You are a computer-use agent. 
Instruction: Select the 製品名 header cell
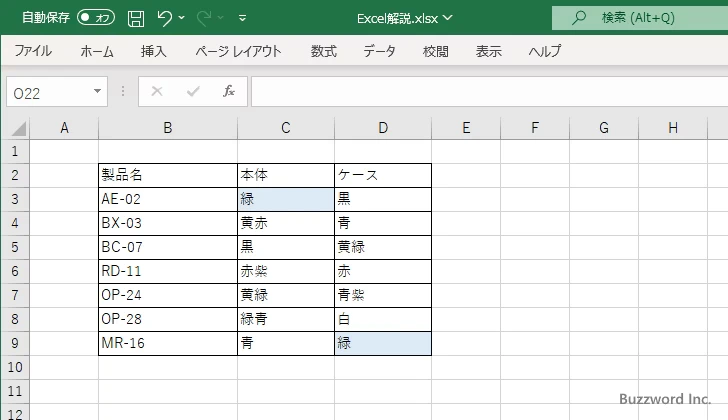point(168,175)
